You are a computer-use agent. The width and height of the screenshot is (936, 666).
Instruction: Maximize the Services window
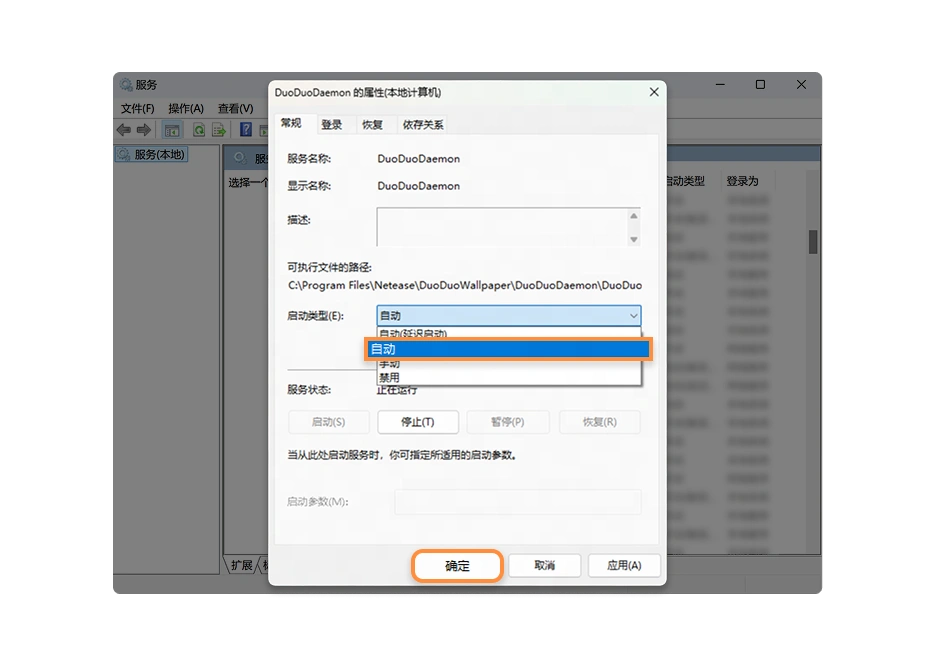coord(760,85)
